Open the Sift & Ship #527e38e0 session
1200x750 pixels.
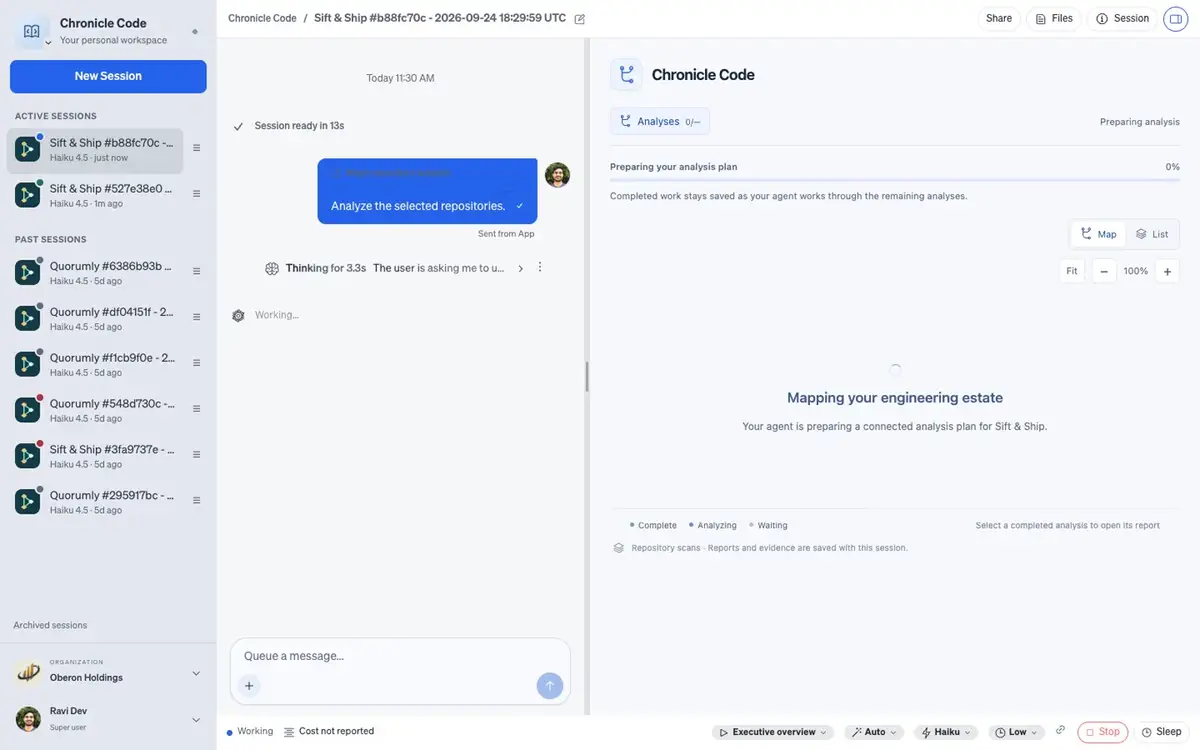[95, 195]
